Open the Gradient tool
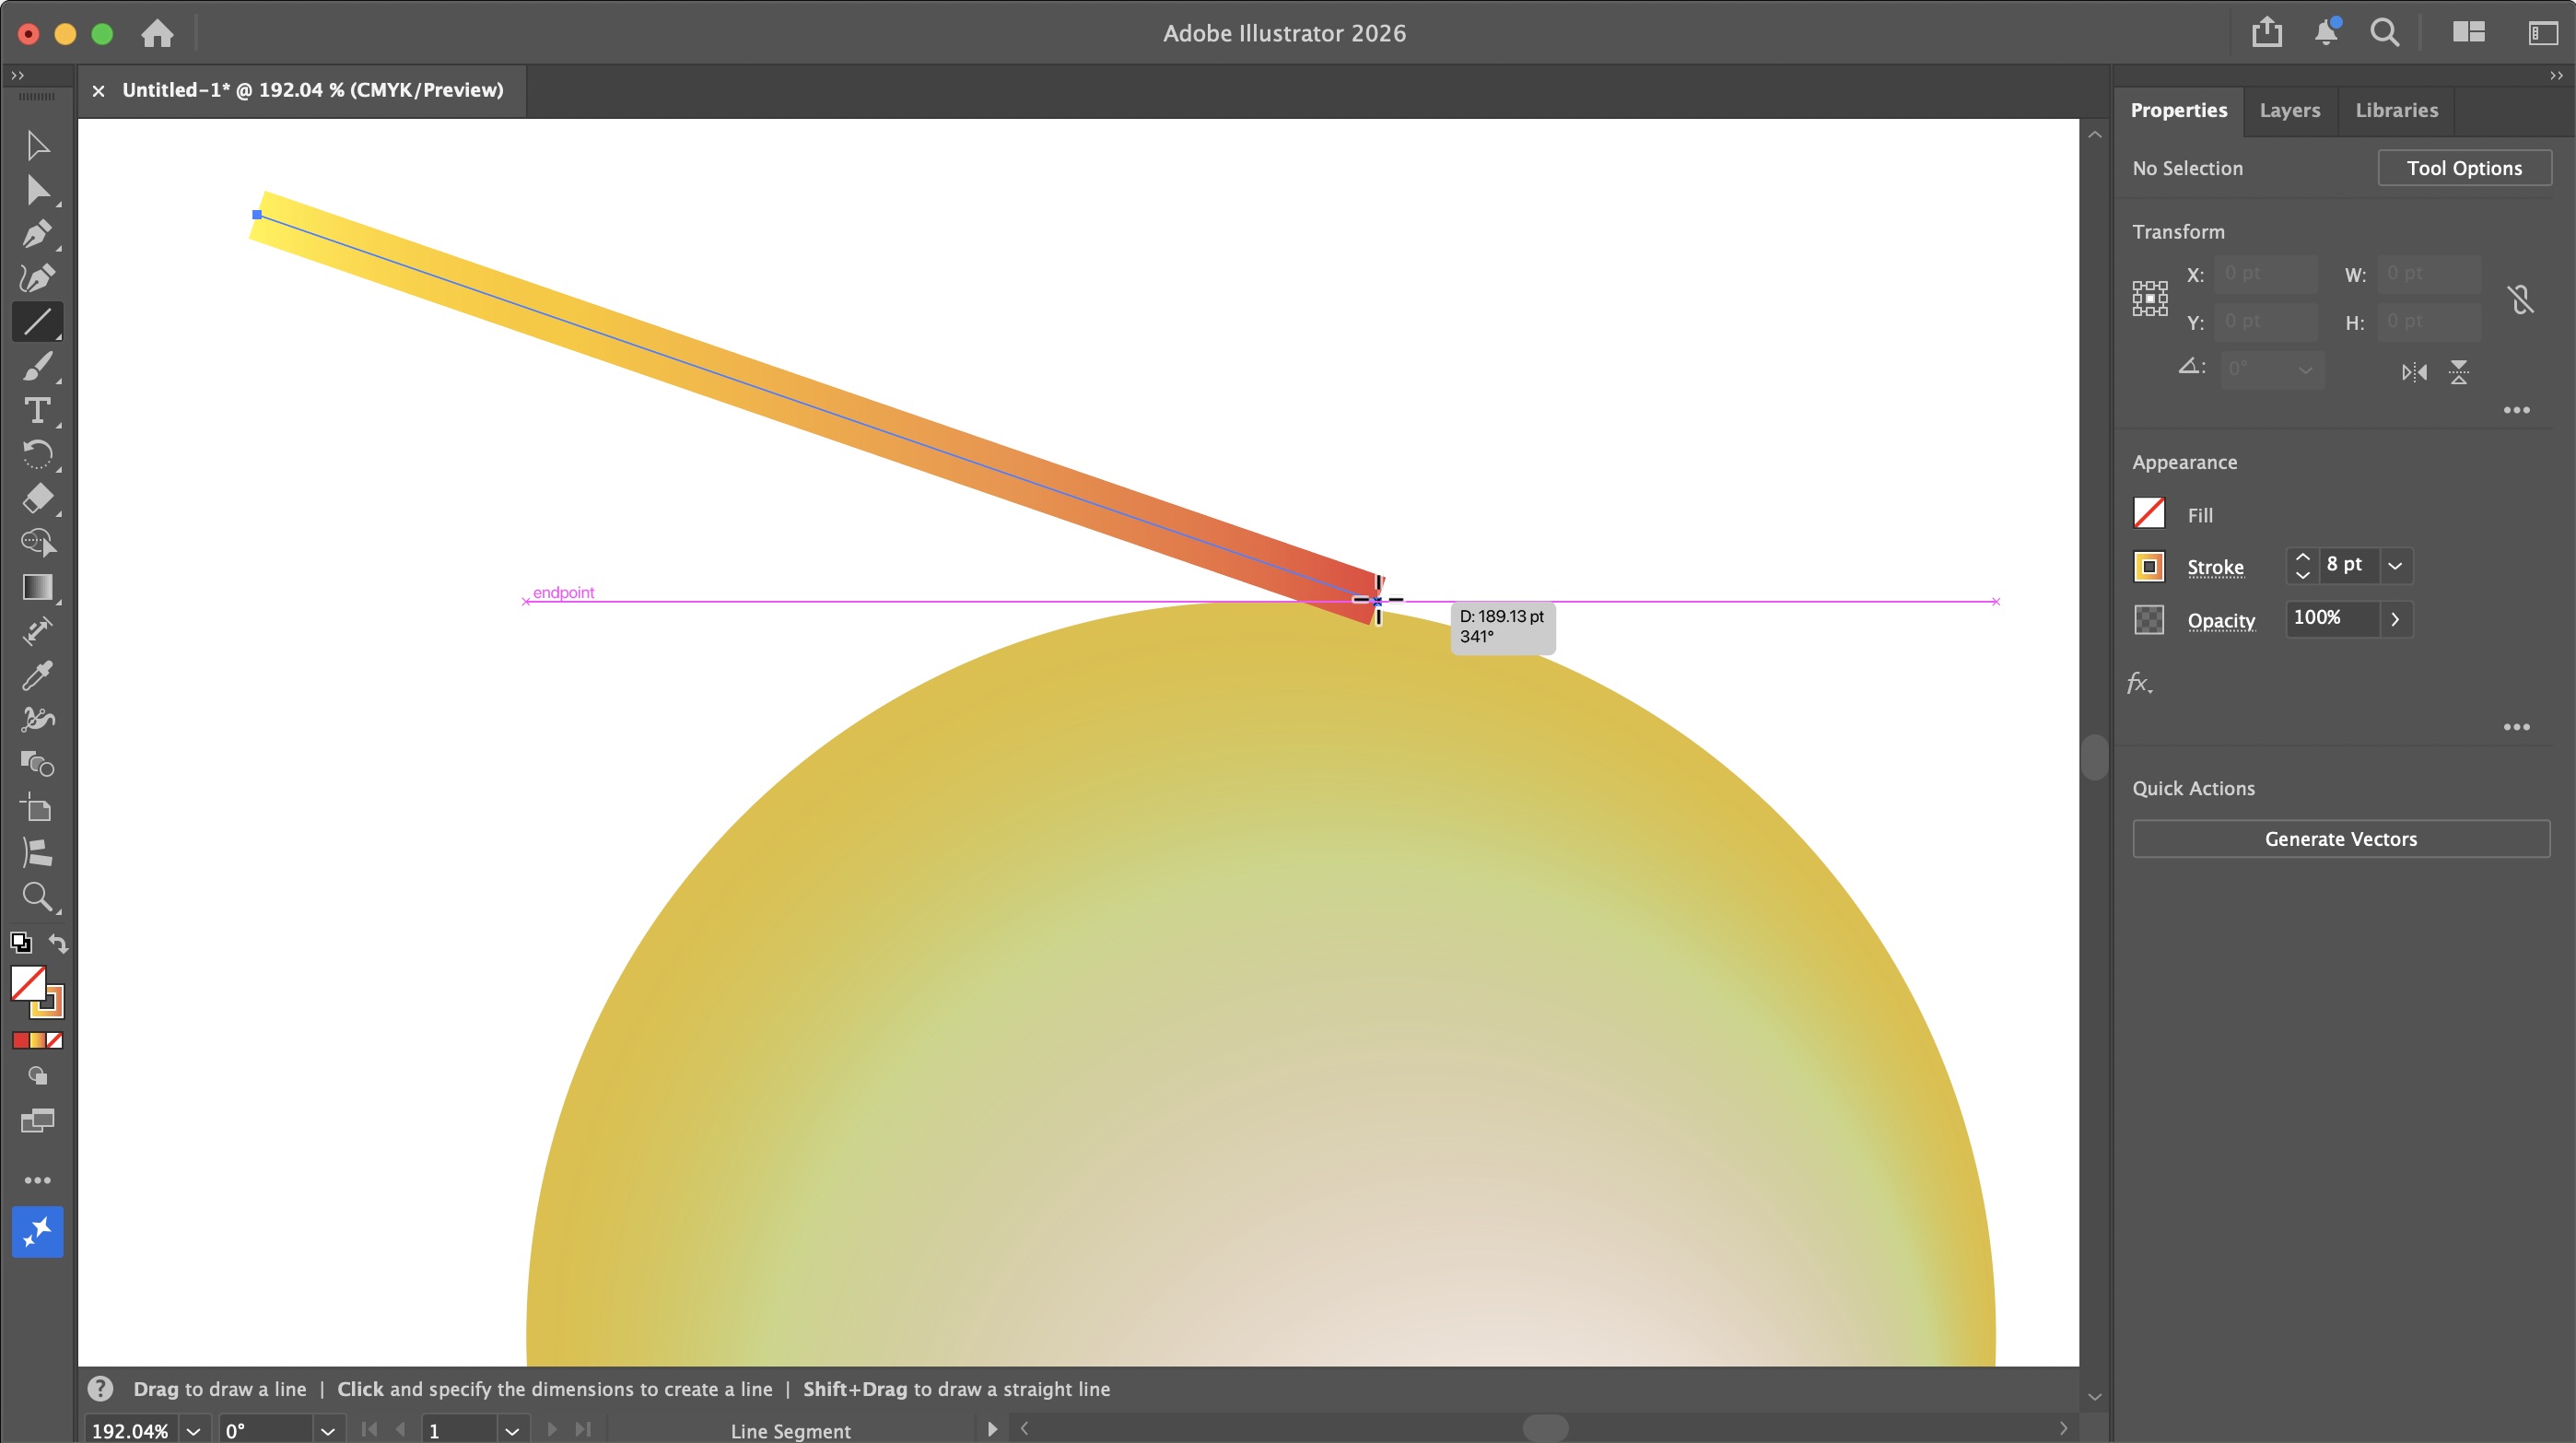This screenshot has height=1443, width=2576. click(x=38, y=587)
